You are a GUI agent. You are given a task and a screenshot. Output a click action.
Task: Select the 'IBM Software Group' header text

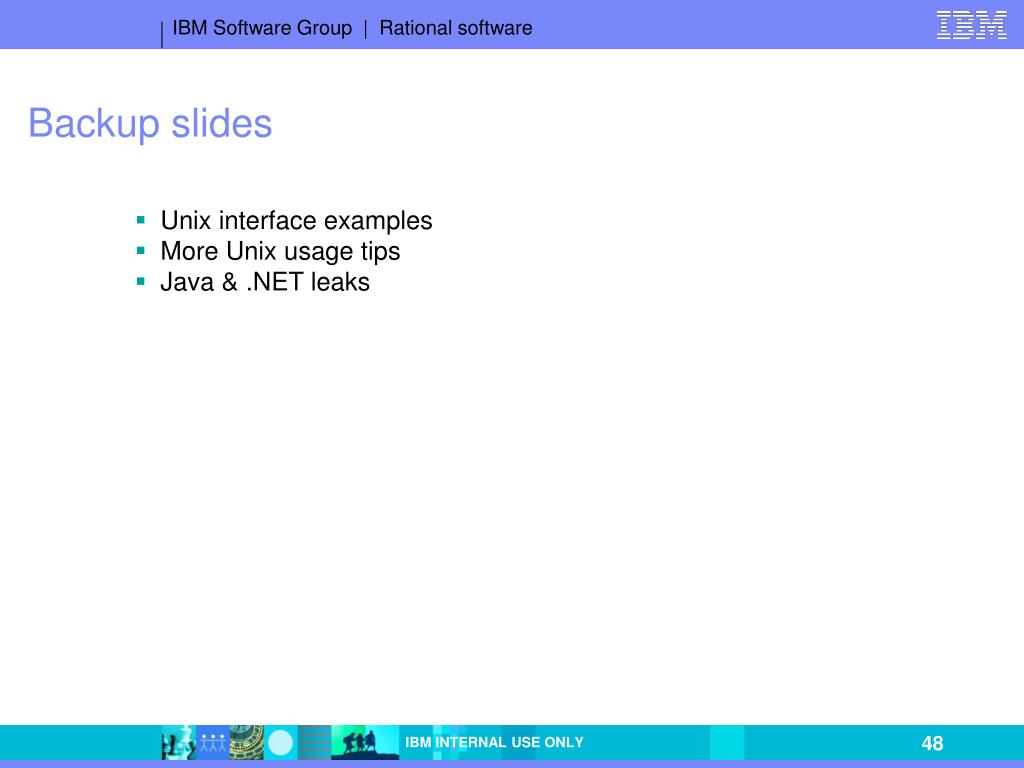[262, 28]
